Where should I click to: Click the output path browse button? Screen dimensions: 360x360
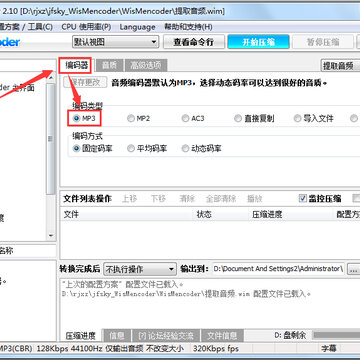pos(353,269)
